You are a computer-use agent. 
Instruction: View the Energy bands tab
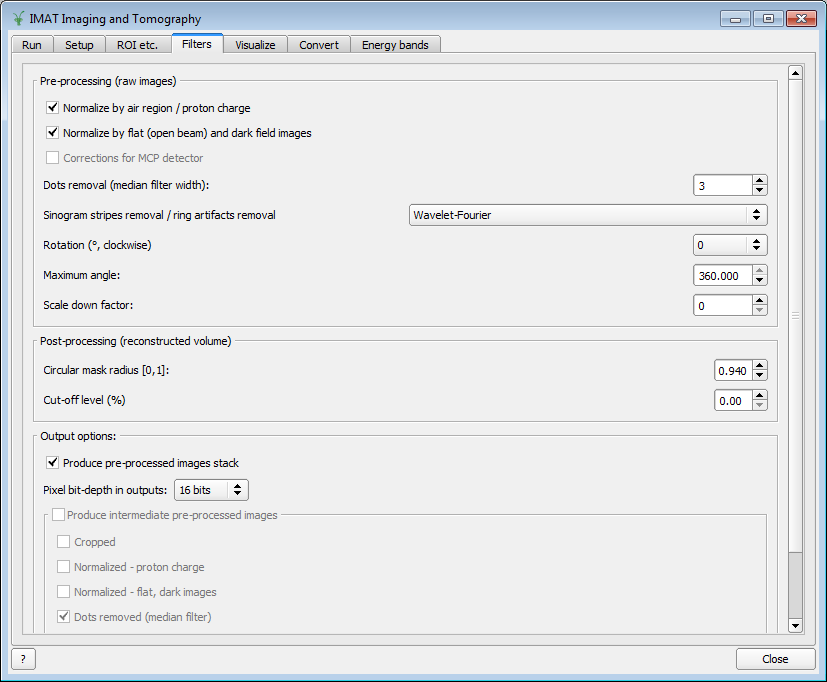[x=395, y=45]
